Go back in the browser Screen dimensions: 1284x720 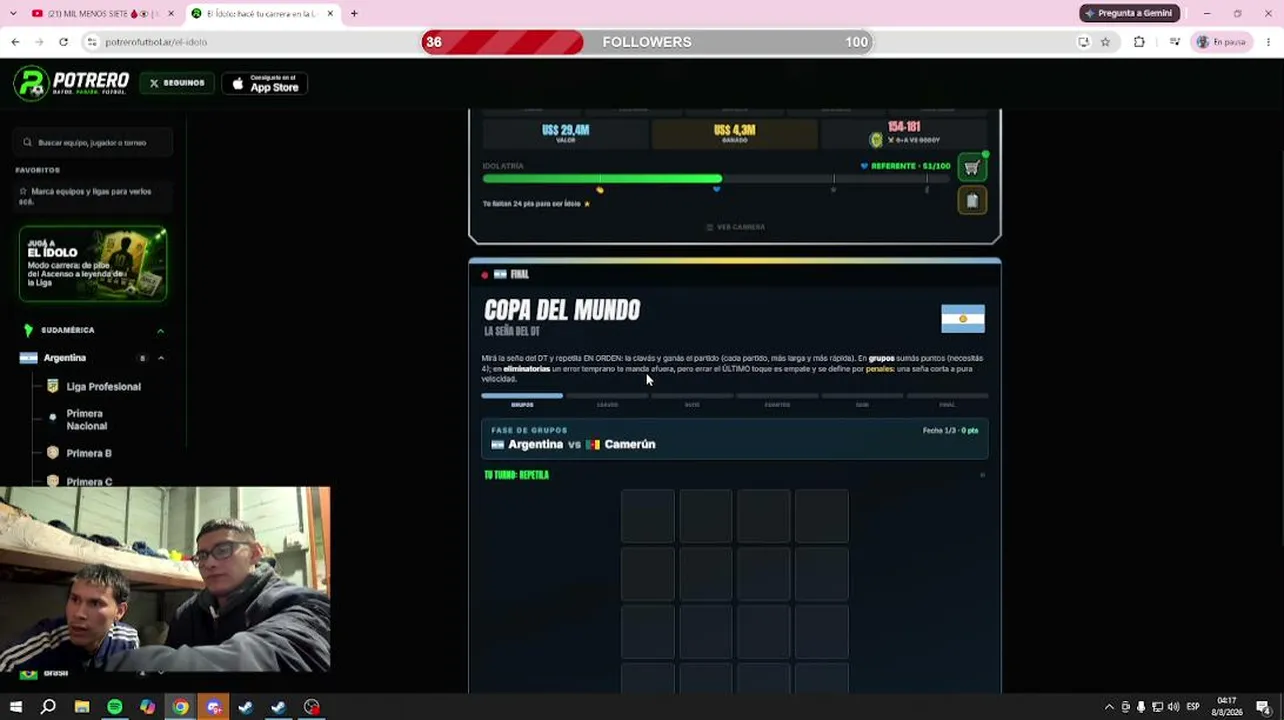tap(15, 42)
